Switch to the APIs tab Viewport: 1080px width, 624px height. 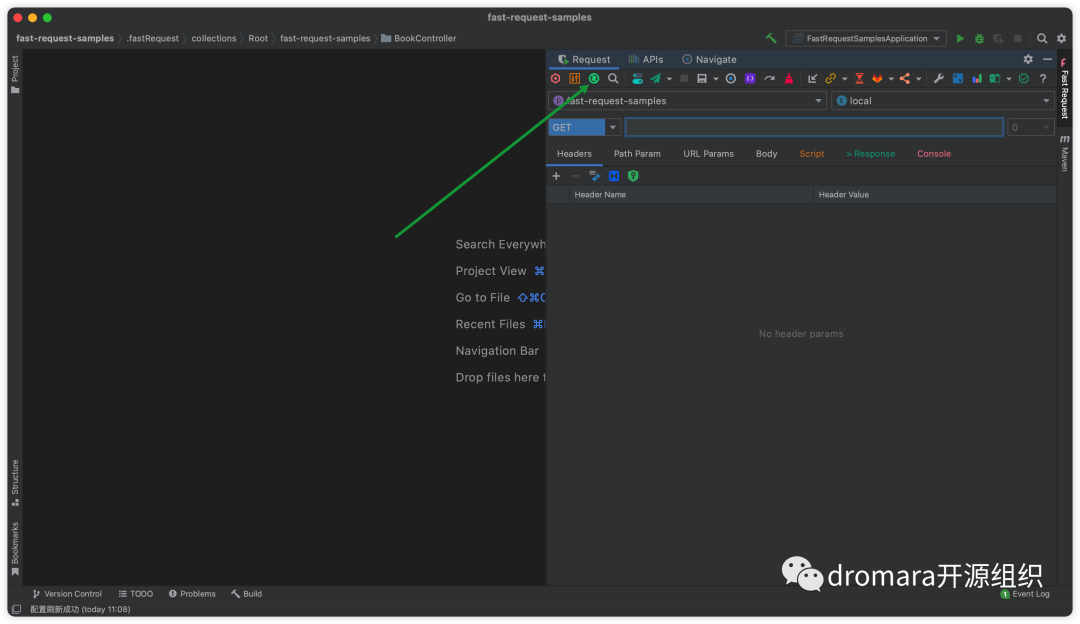pyautogui.click(x=646, y=59)
